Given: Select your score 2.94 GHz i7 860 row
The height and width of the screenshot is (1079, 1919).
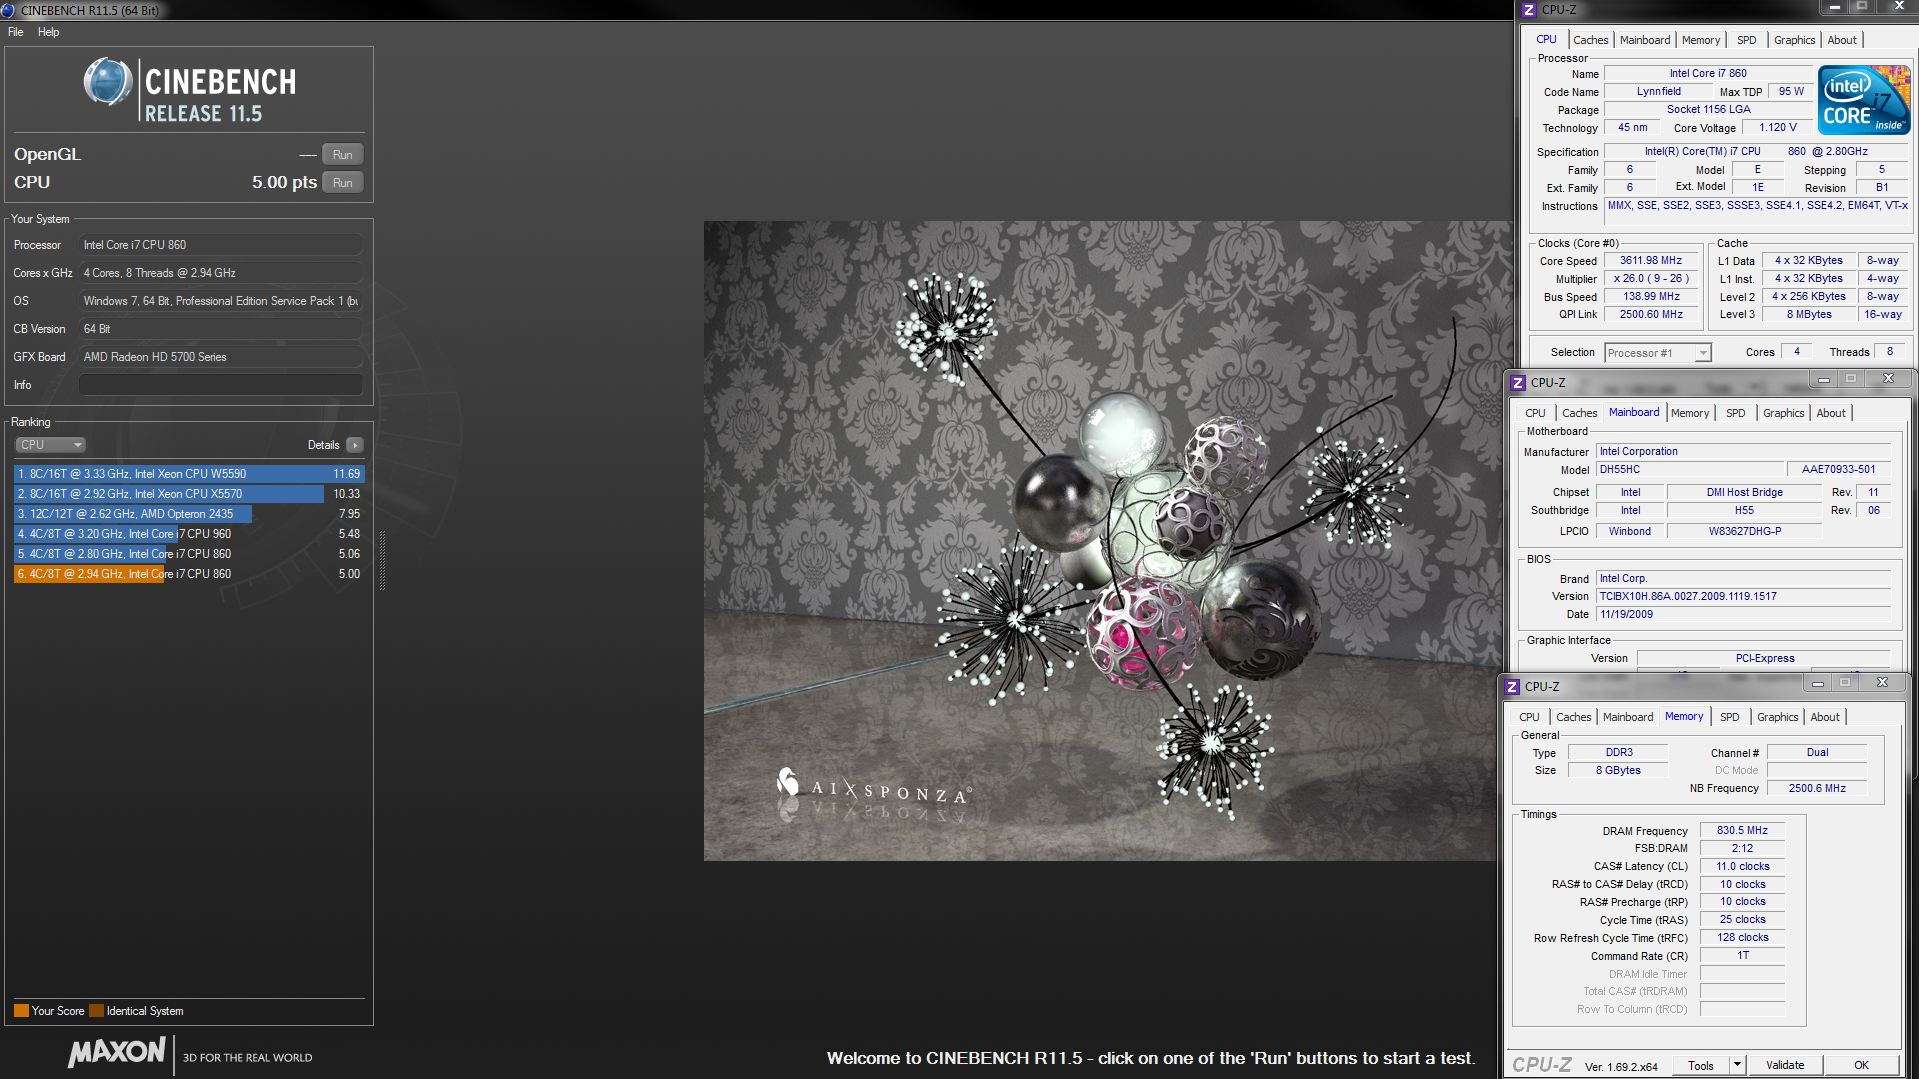Looking at the screenshot, I should [189, 574].
